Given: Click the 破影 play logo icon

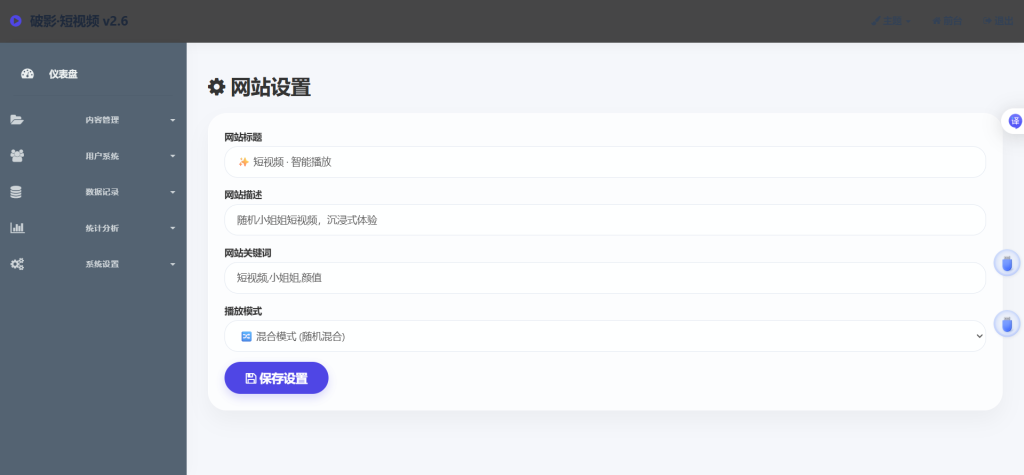Looking at the screenshot, I should tap(16, 21).
